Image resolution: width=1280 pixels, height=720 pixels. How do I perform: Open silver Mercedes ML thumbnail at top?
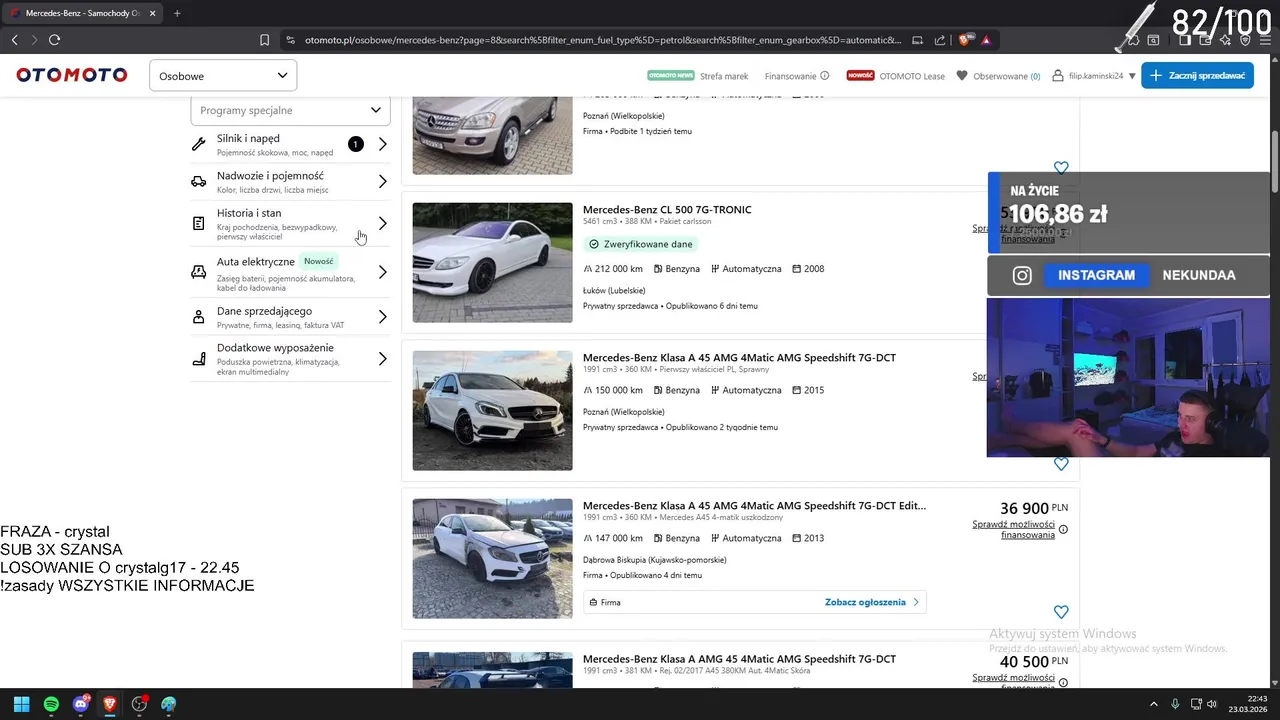coord(492,135)
